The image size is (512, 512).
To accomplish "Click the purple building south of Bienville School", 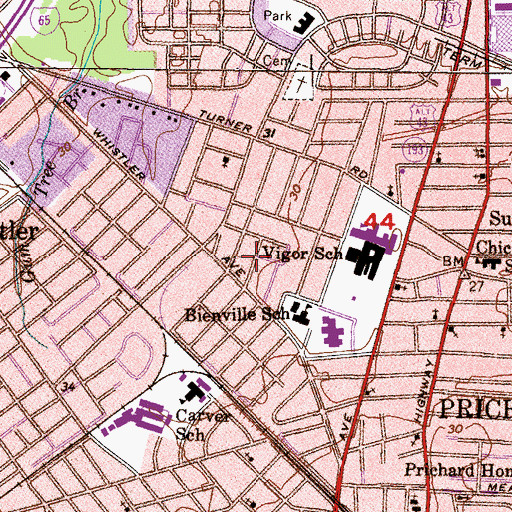I will (333, 331).
